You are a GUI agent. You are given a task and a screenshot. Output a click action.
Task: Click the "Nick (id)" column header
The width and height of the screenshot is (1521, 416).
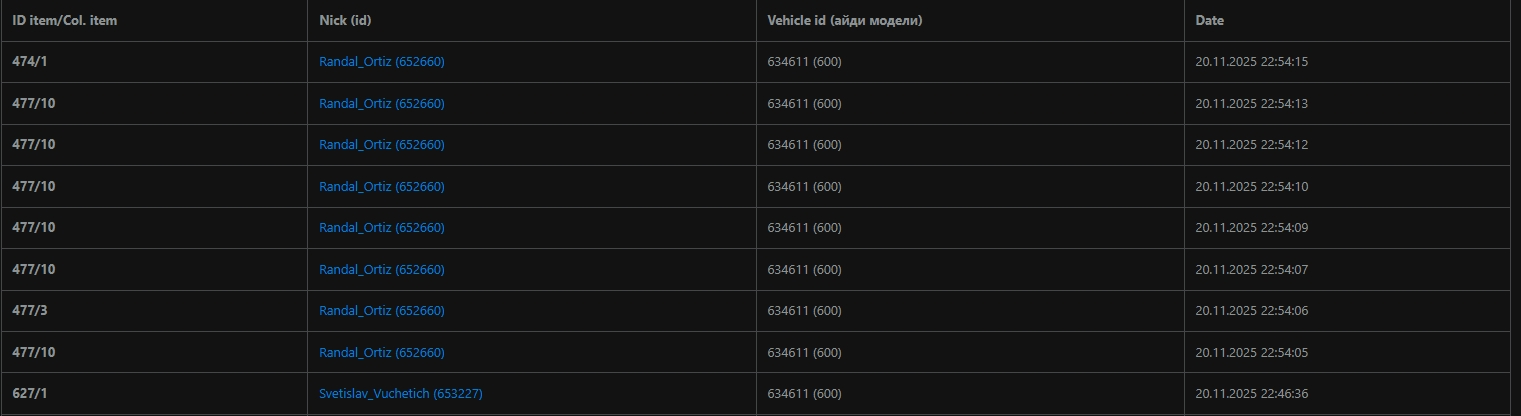pos(345,20)
